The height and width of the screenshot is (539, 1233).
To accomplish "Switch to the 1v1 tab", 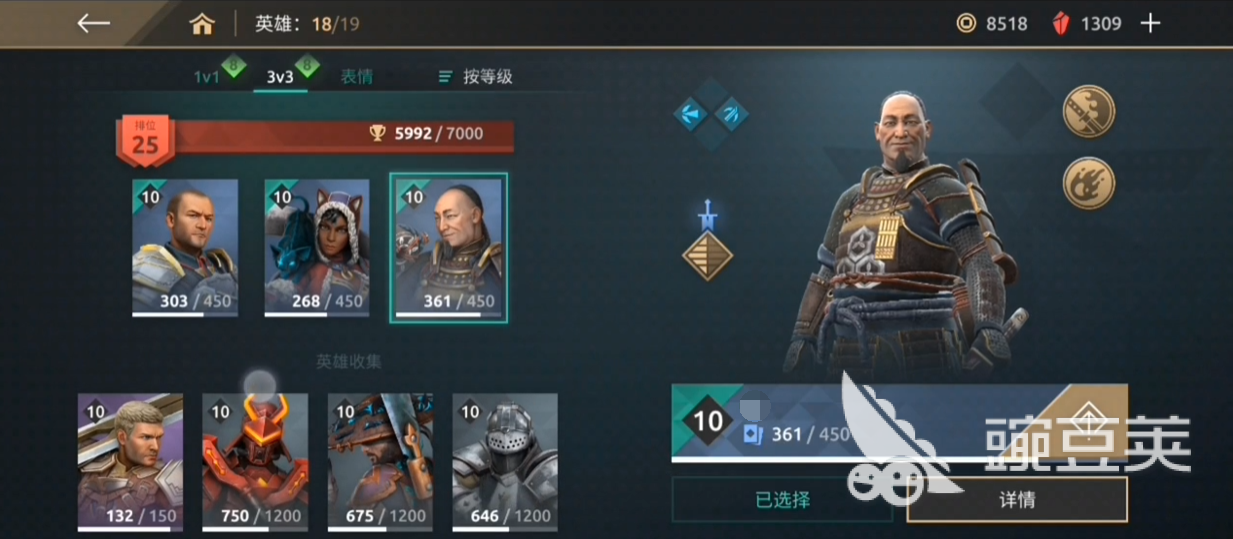I will pyautogui.click(x=208, y=76).
